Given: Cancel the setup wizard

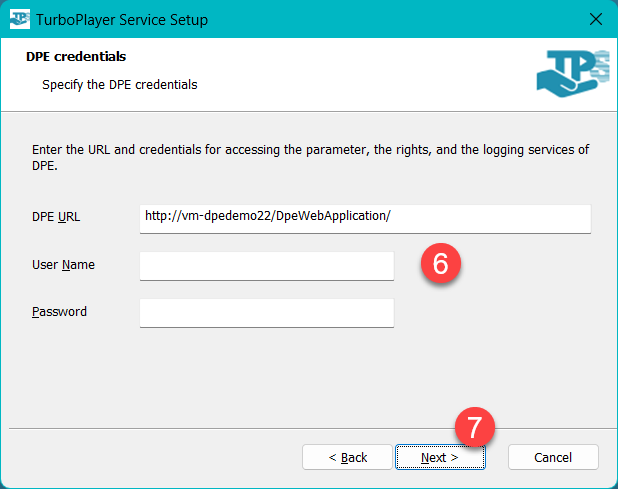Looking at the screenshot, I should pyautogui.click(x=553, y=457).
